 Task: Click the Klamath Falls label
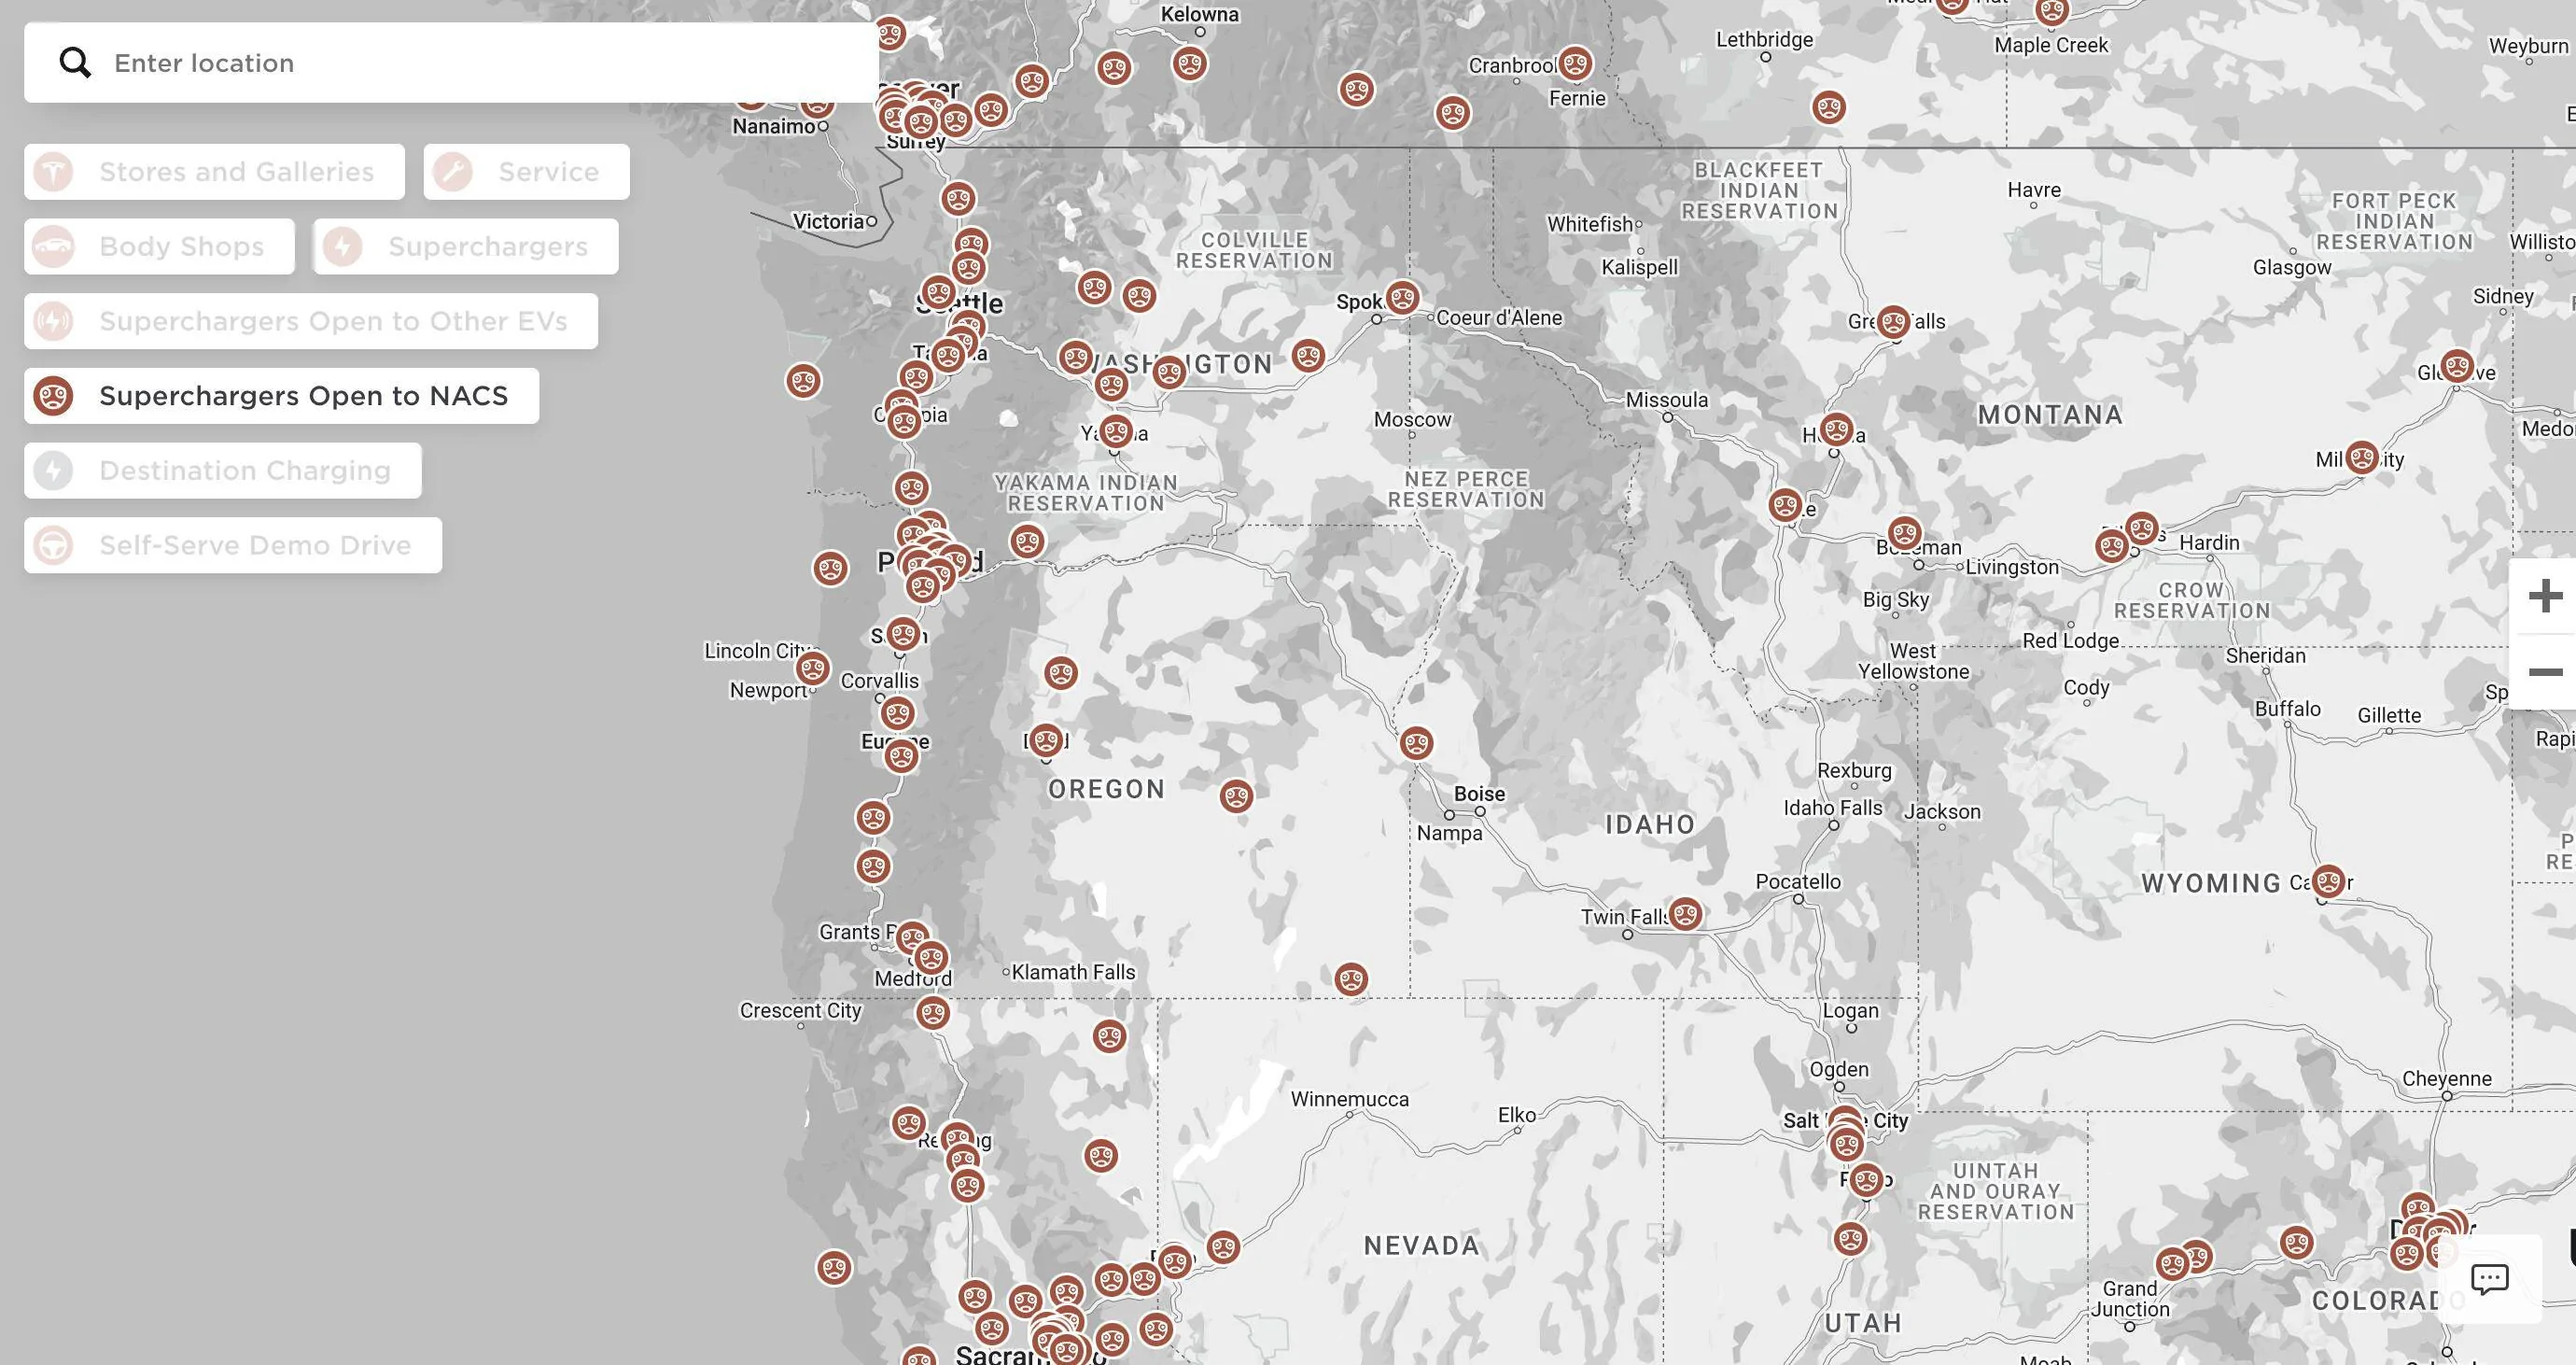[1073, 972]
